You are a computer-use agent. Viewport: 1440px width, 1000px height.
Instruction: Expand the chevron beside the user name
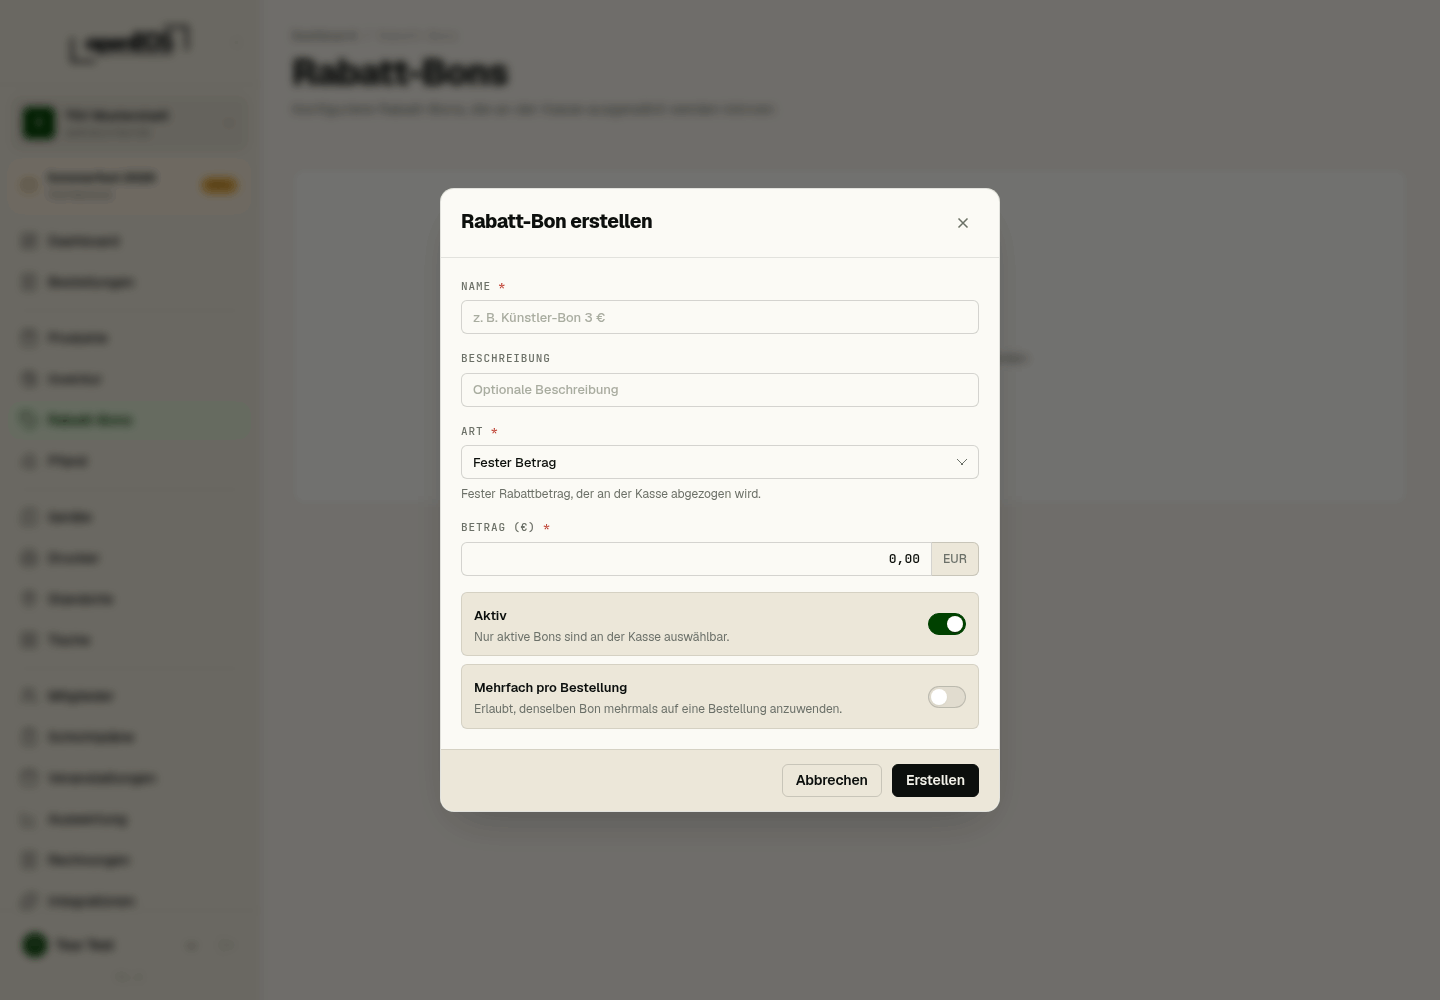[191, 945]
